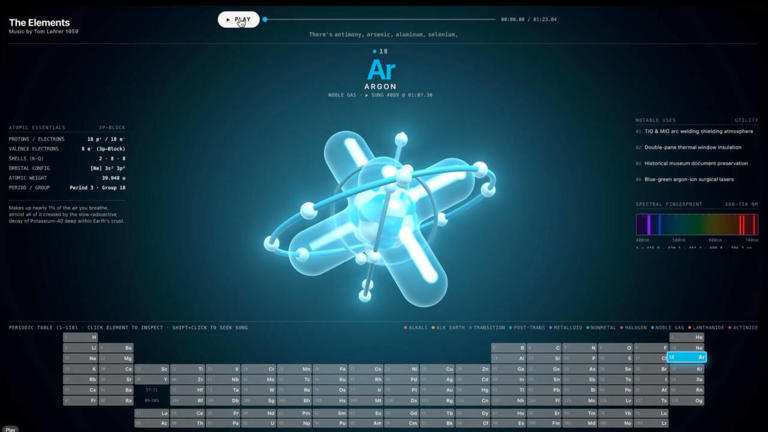Image resolution: width=768 pixels, height=432 pixels.
Task: Select the Hydrogen (H) element cell
Action: tap(80, 337)
